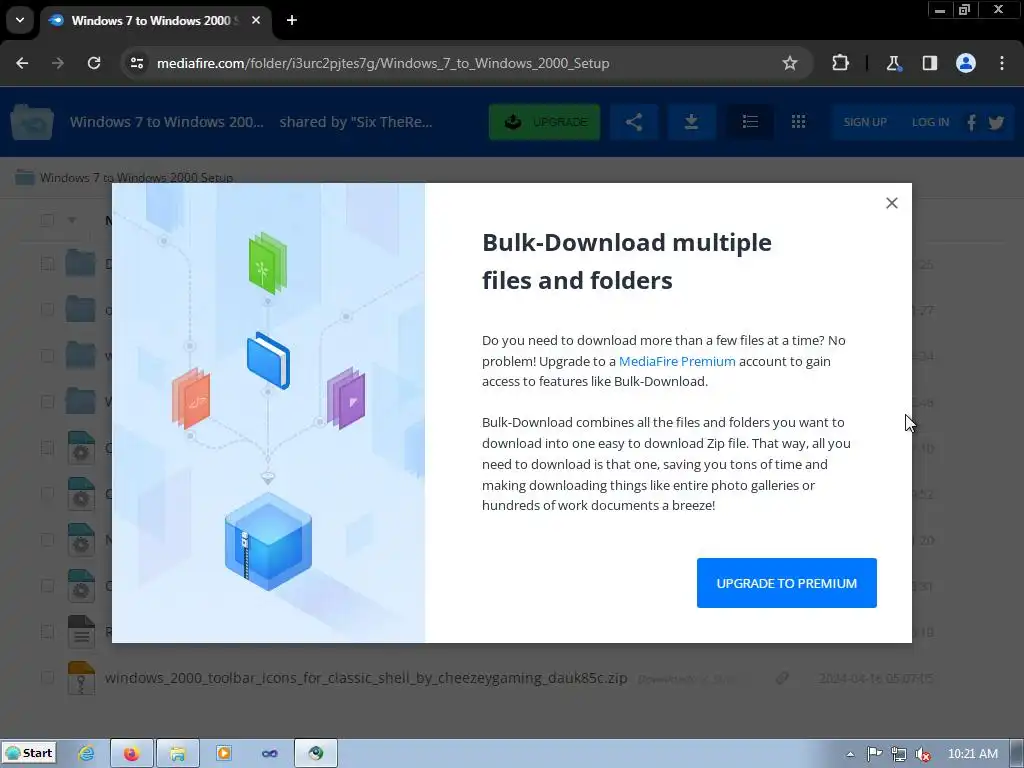This screenshot has height=768, width=1024.
Task: Click the Action Center flag icon
Action: coord(874,754)
